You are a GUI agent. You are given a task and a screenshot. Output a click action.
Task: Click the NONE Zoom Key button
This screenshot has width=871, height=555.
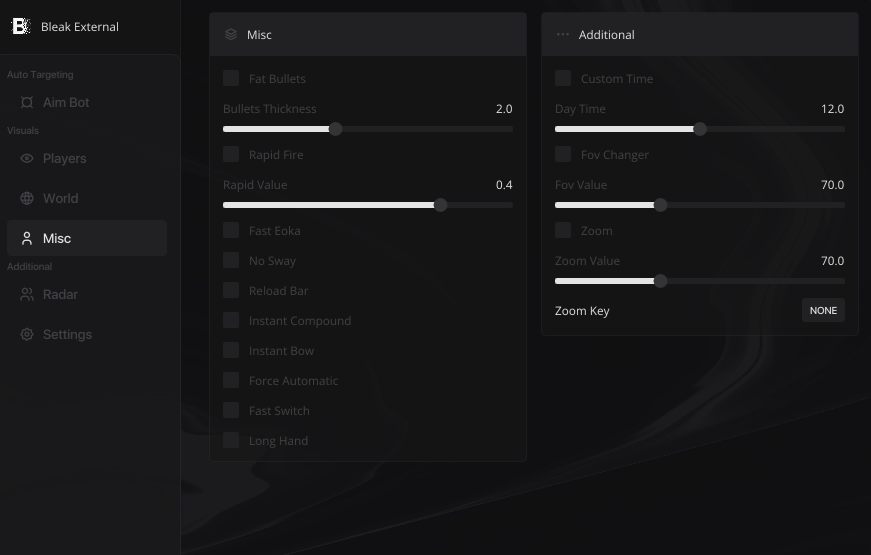point(823,311)
